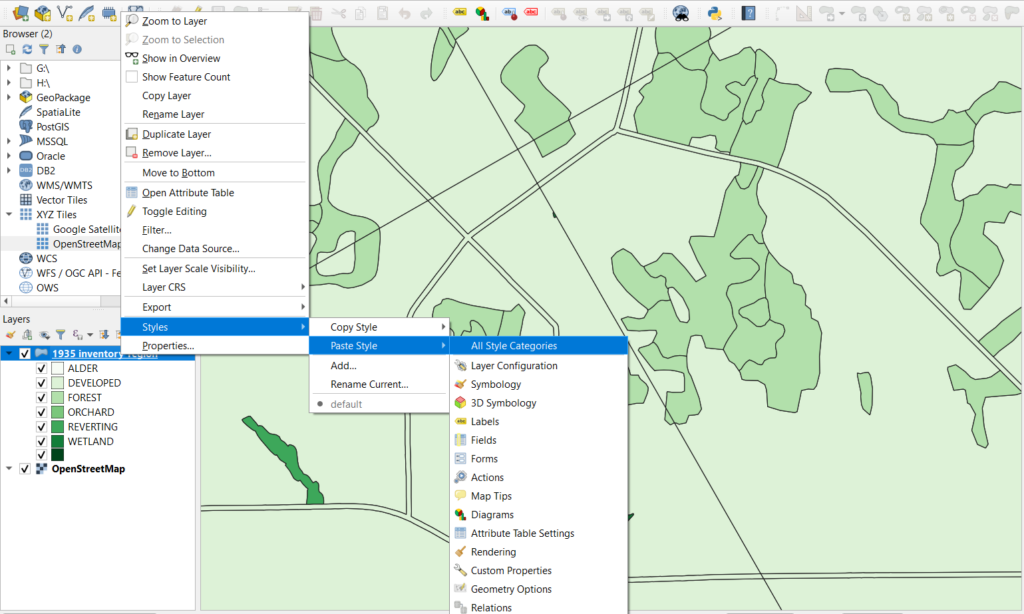Open the Python console icon
The height and width of the screenshot is (614, 1024).
[x=714, y=12]
